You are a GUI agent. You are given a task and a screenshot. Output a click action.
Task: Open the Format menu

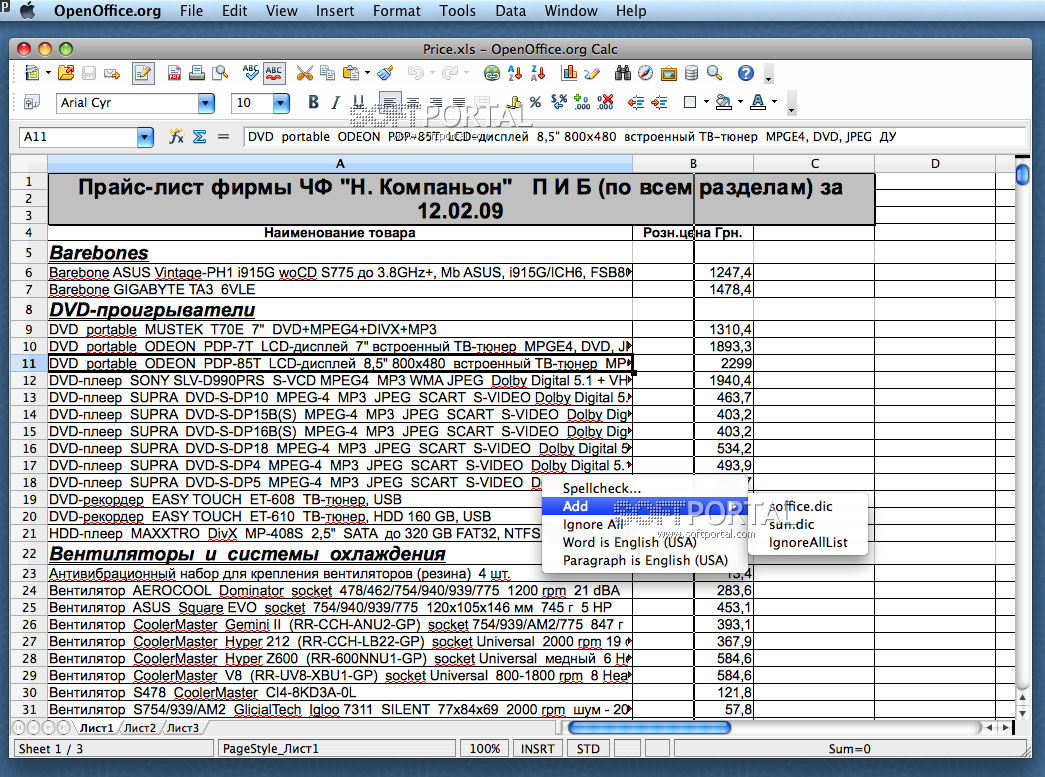(397, 11)
